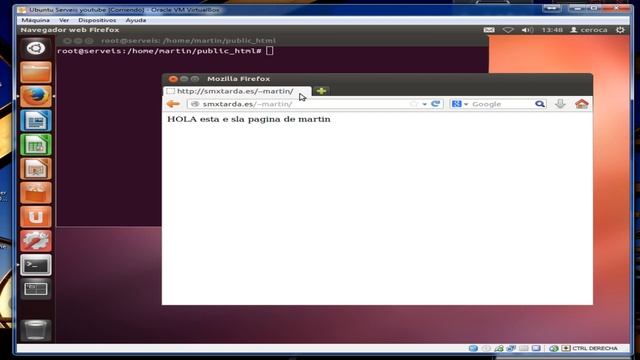
Task: Click the terminal command prompt line
Action: pos(165,51)
